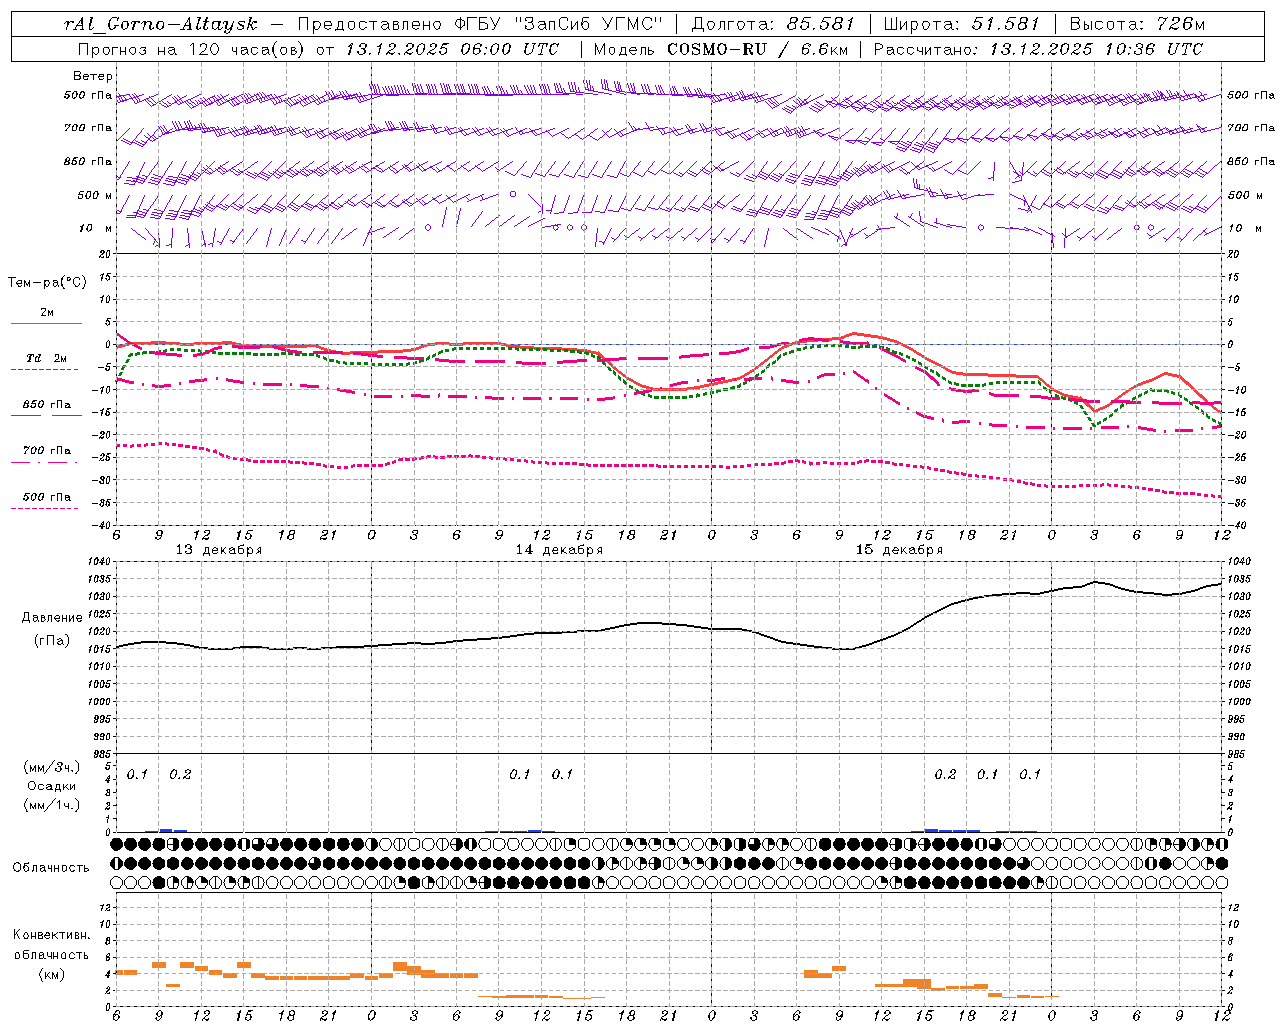Click the 700 гПа temperature legend entry
Screen dimensions: 1280x1024
click(x=47, y=450)
